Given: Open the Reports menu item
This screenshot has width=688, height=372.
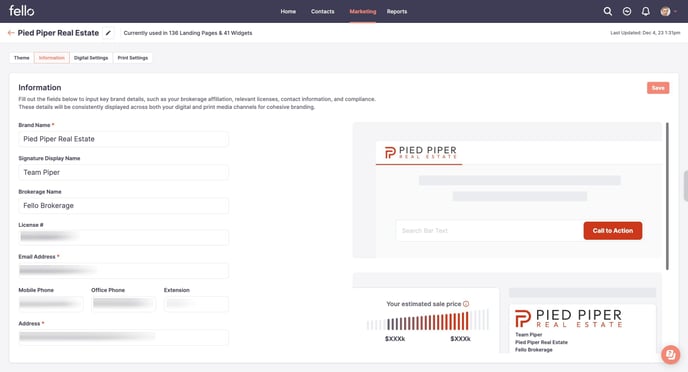Looking at the screenshot, I should (397, 11).
